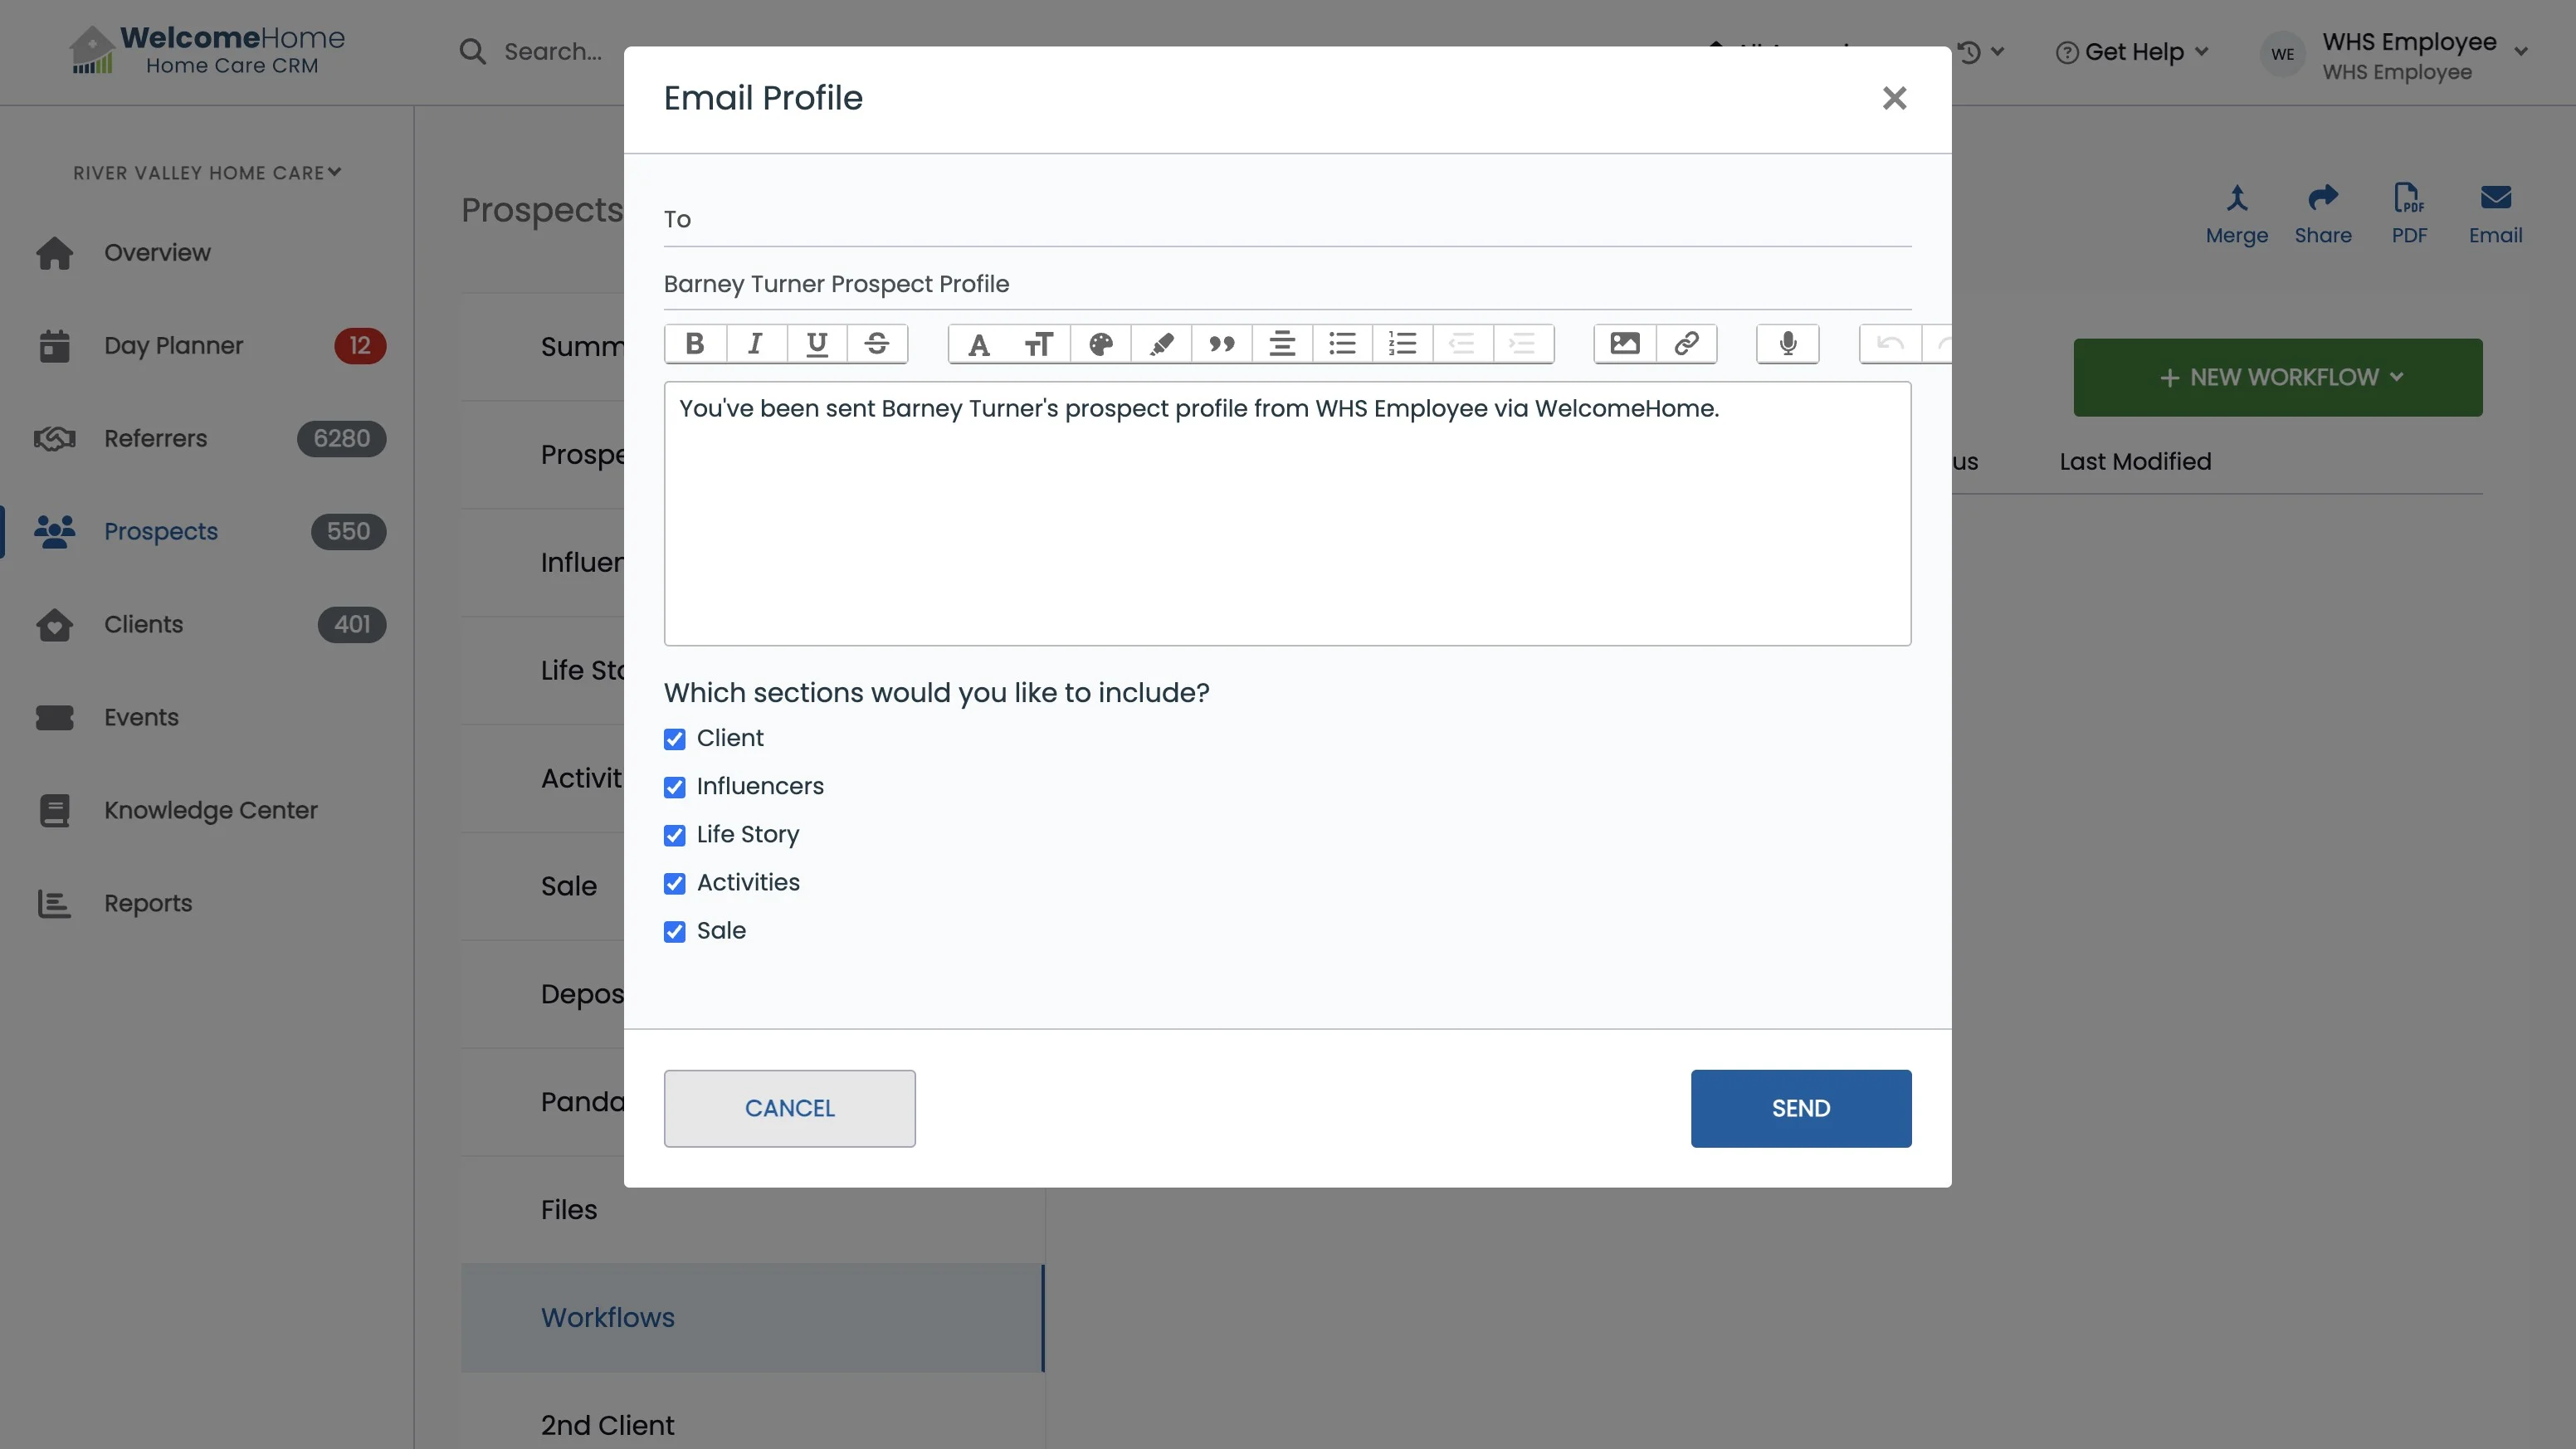The width and height of the screenshot is (2576, 1449).
Task: Uncheck the Client section checkbox
Action: tap(675, 739)
